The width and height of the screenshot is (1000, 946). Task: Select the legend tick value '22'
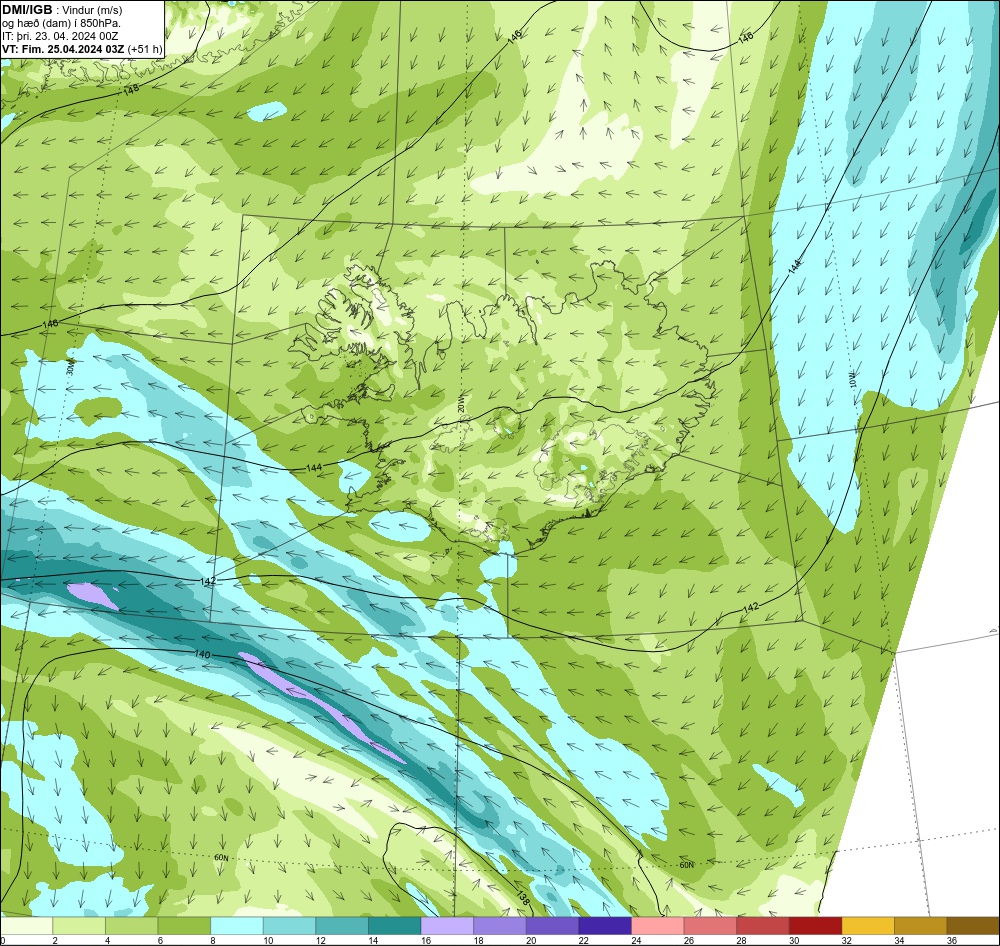pos(584,940)
